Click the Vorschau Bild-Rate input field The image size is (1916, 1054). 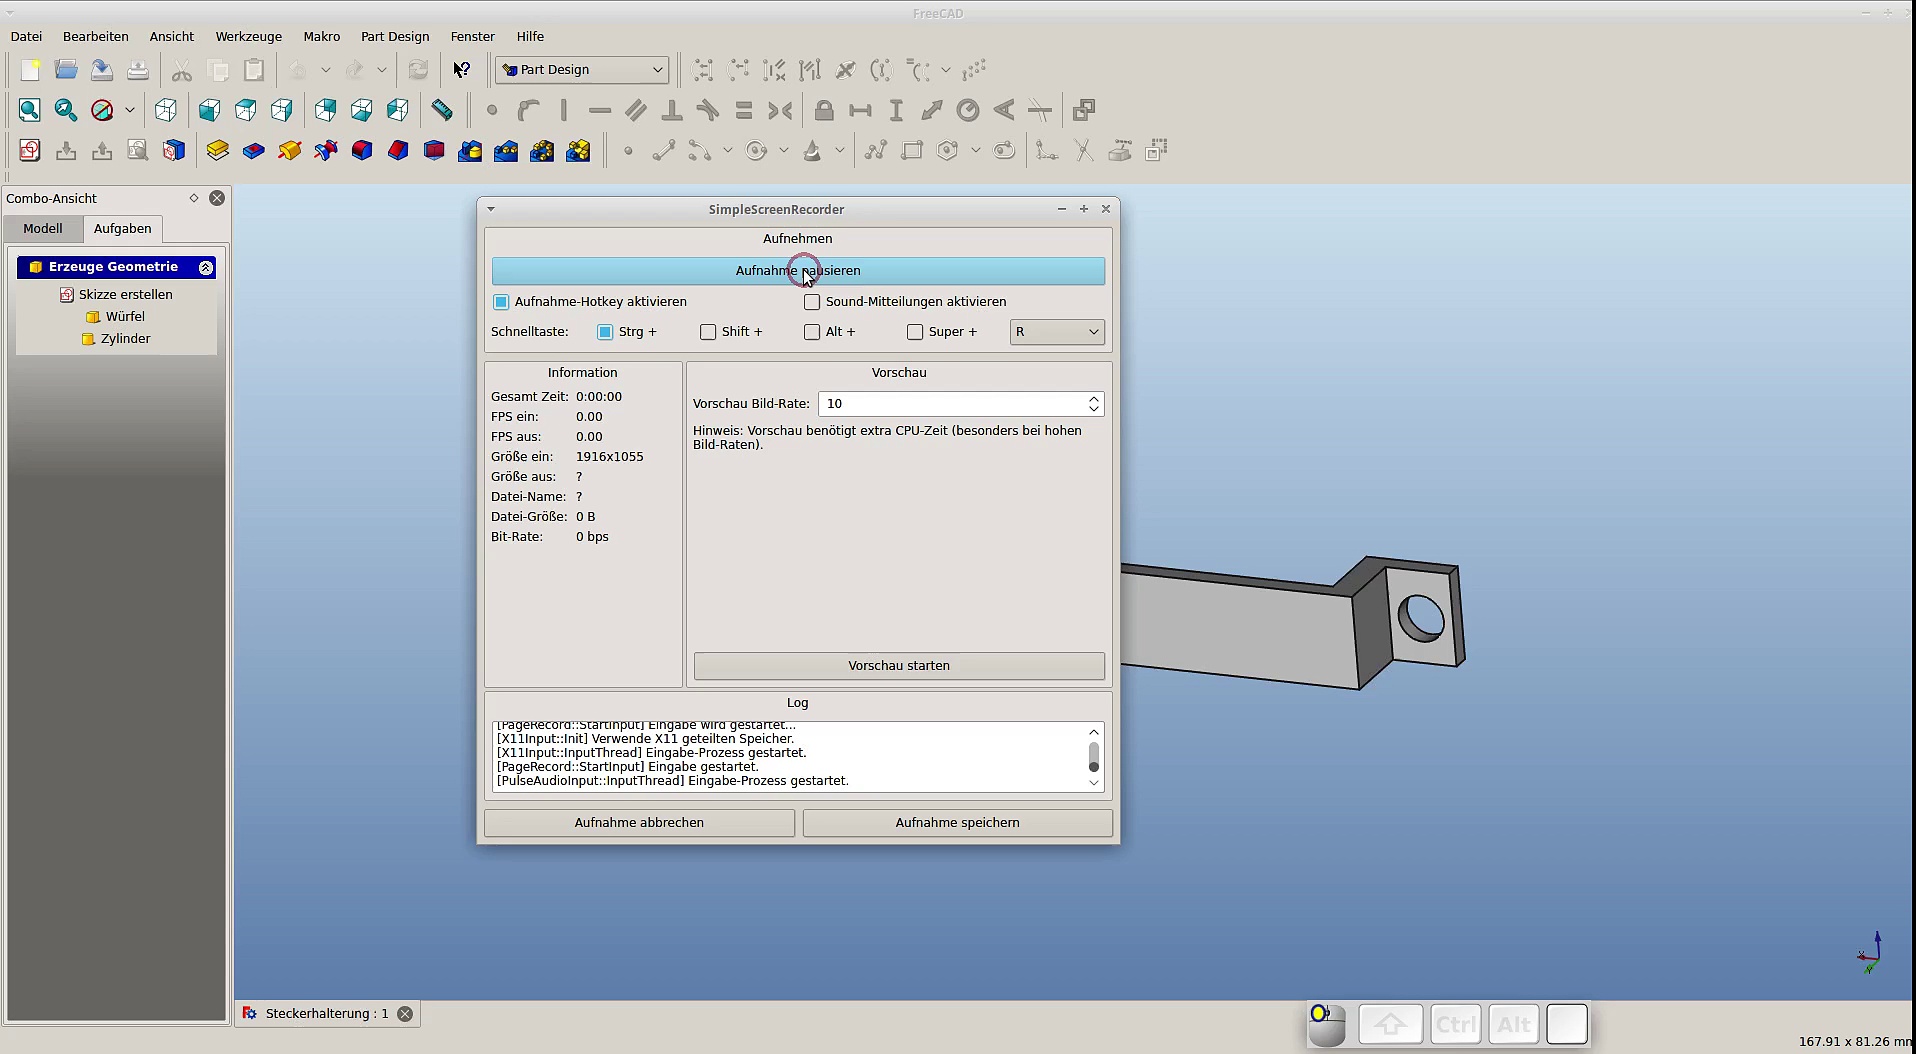coord(950,404)
